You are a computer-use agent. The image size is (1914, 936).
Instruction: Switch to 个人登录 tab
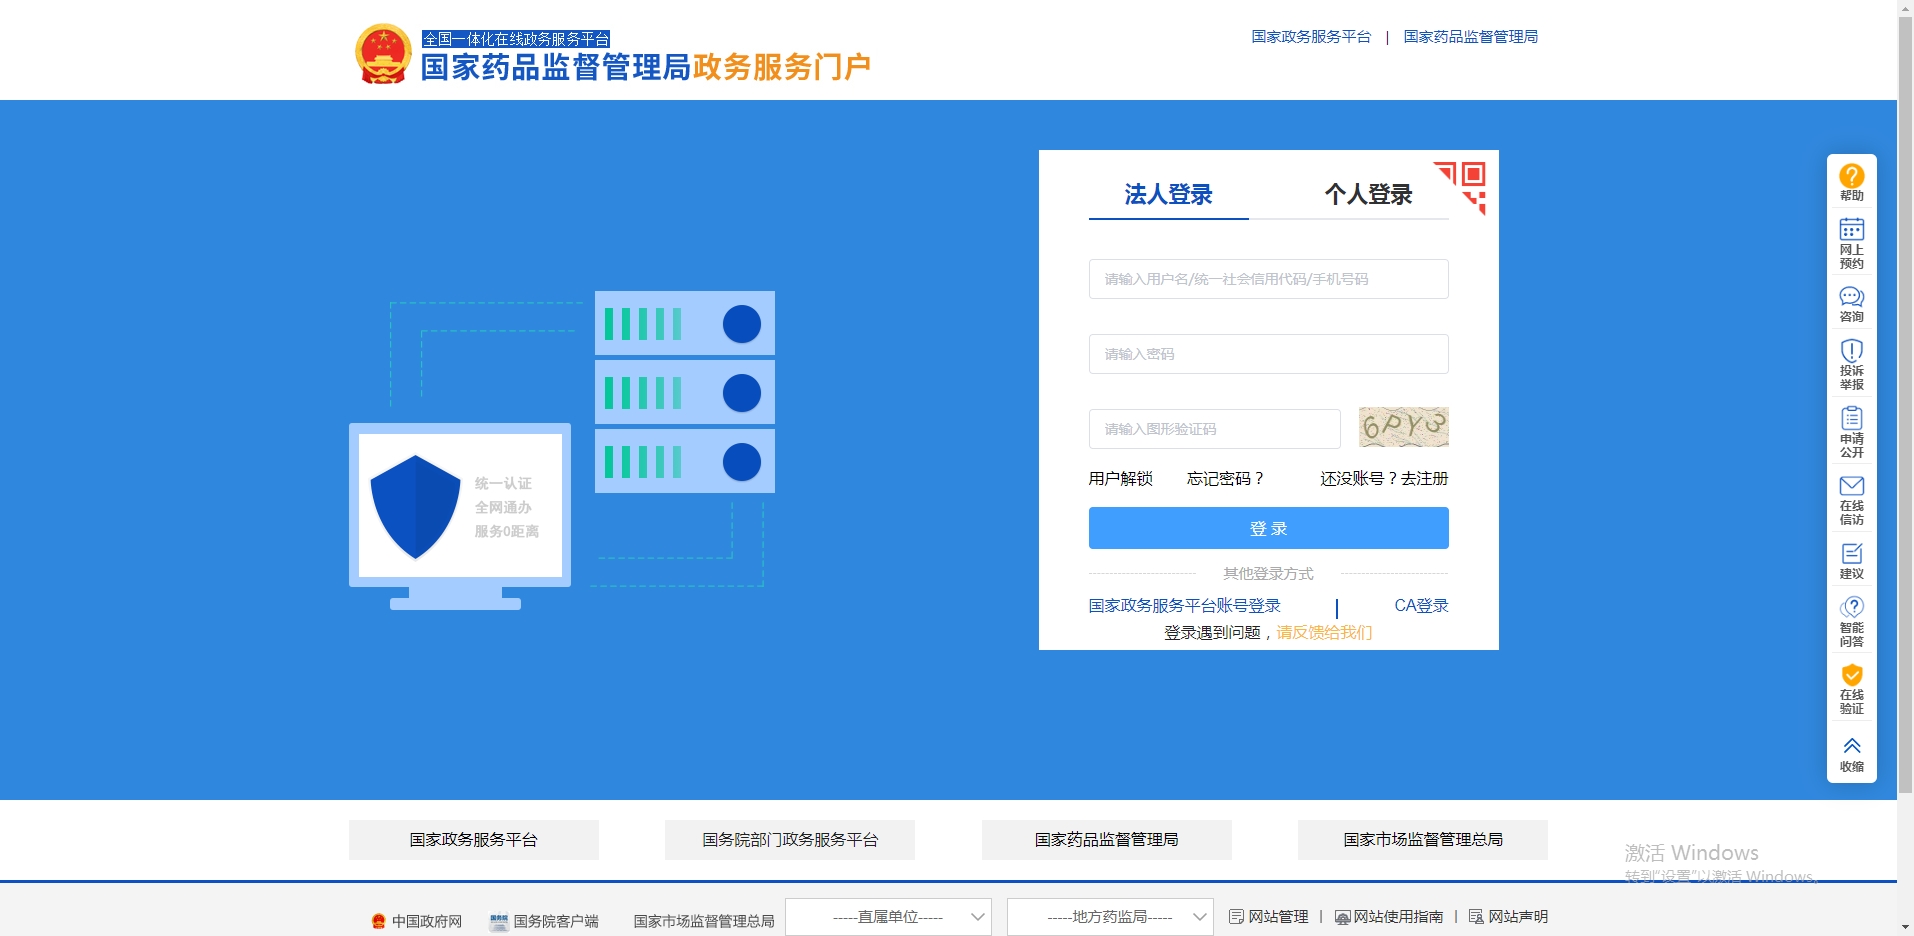1368,195
